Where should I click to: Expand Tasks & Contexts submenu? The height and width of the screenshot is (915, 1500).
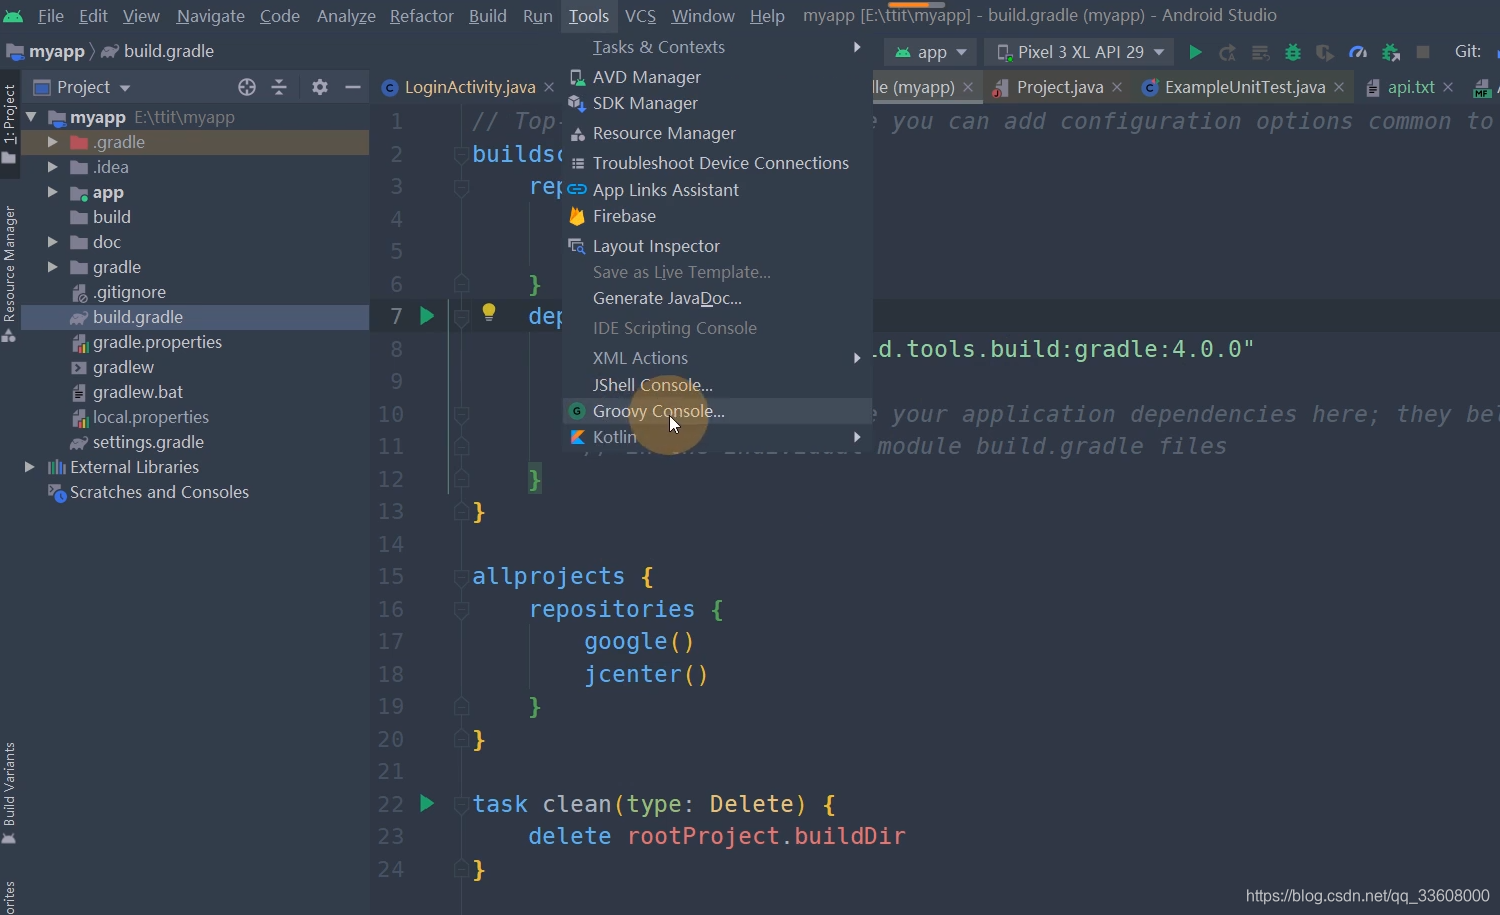[x=717, y=47]
